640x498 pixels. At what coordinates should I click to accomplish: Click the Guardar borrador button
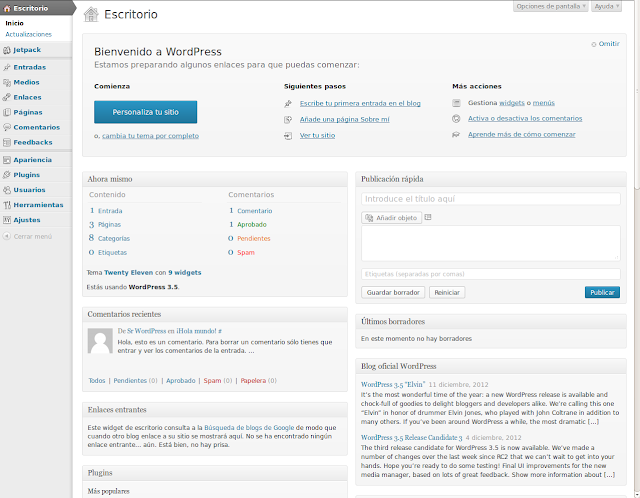tap(393, 292)
